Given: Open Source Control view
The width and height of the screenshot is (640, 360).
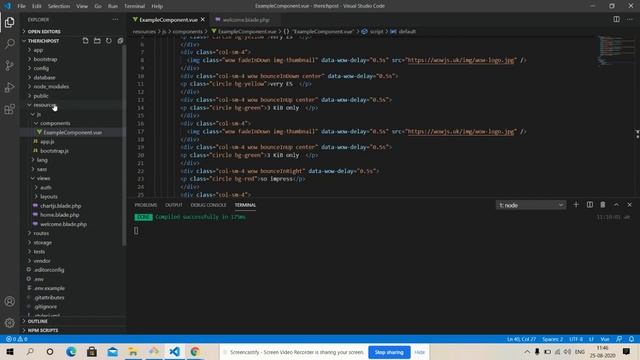Looking at the screenshot, I should point(10,65).
